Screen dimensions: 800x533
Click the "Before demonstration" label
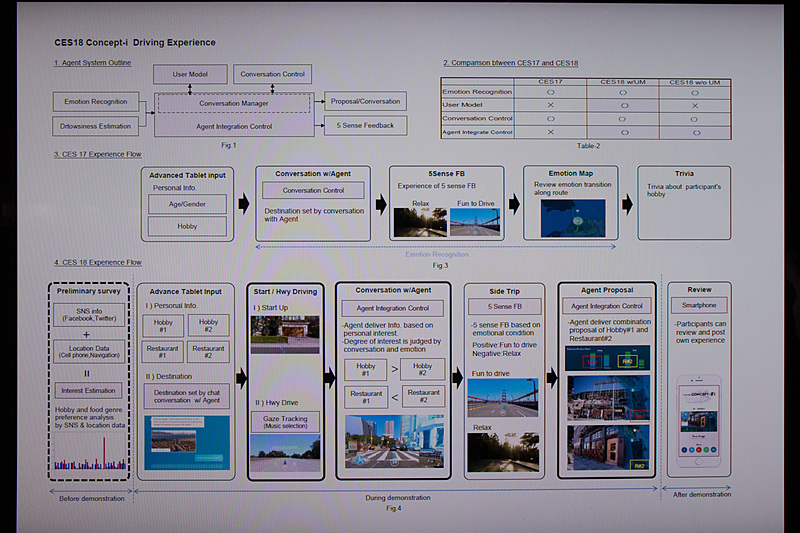point(92,498)
